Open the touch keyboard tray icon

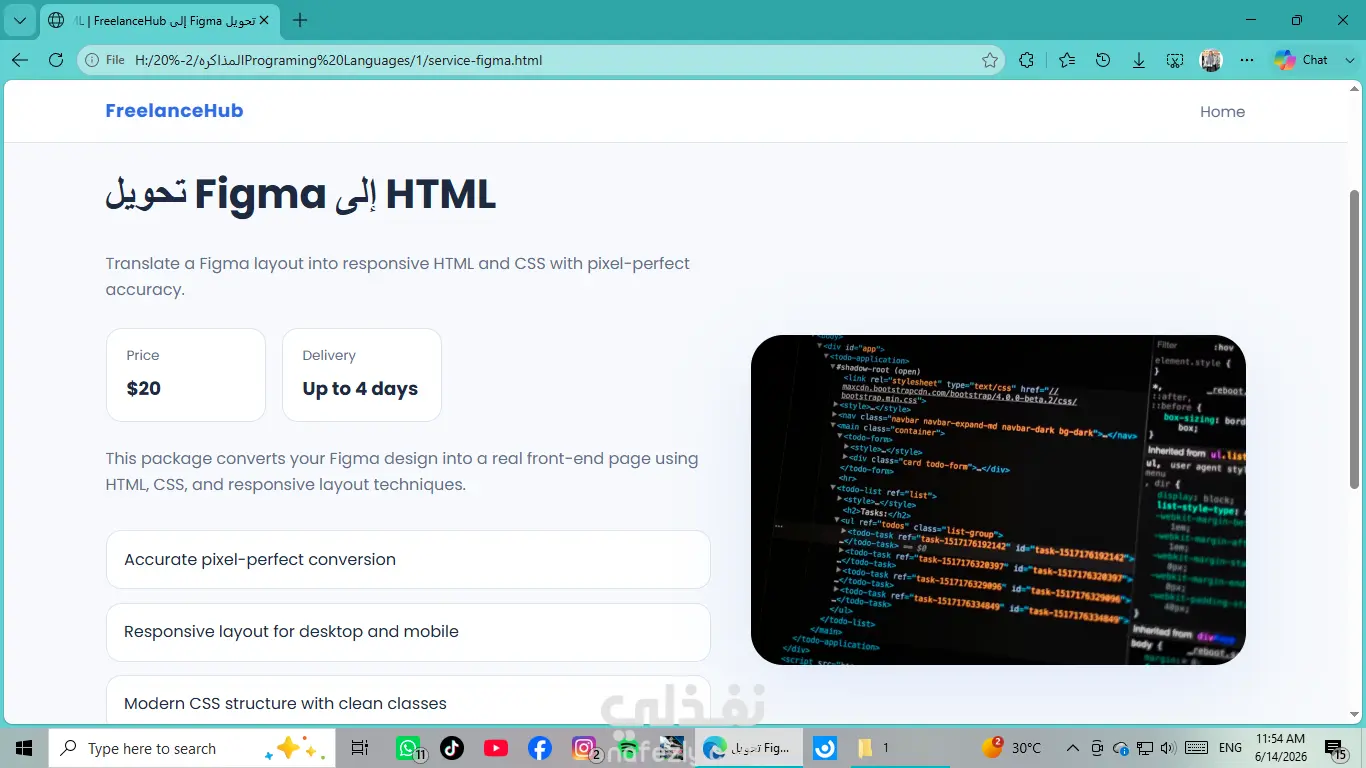(x=1196, y=748)
